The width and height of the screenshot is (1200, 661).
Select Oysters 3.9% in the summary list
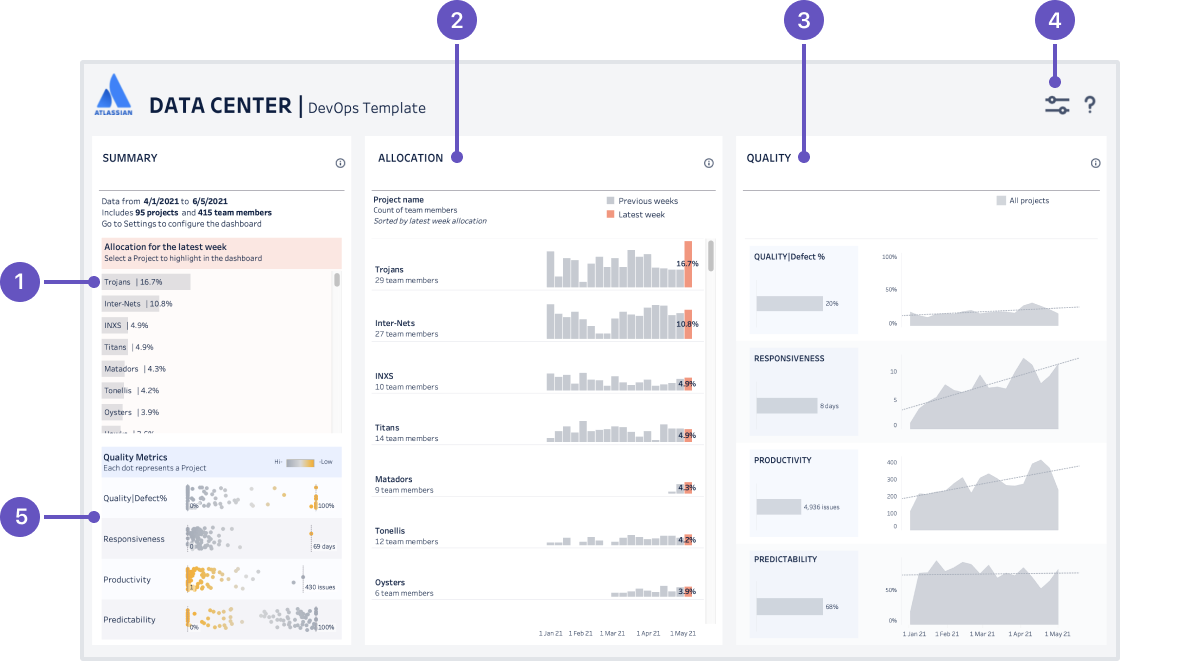pos(130,412)
